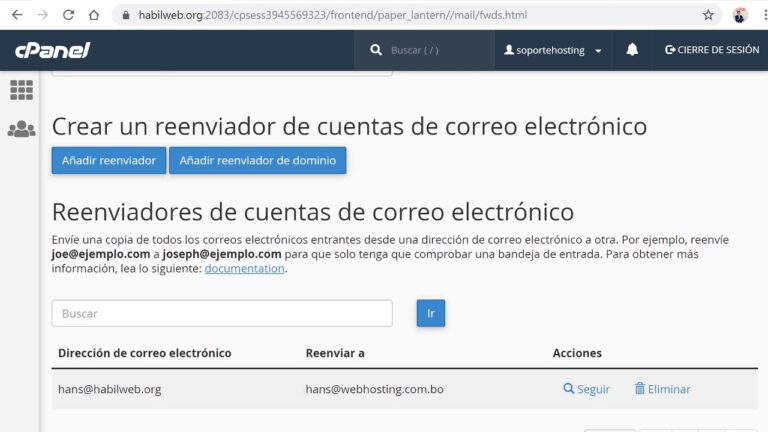768x432 pixels.
Task: Bookmark this page with the star
Action: coord(708,15)
